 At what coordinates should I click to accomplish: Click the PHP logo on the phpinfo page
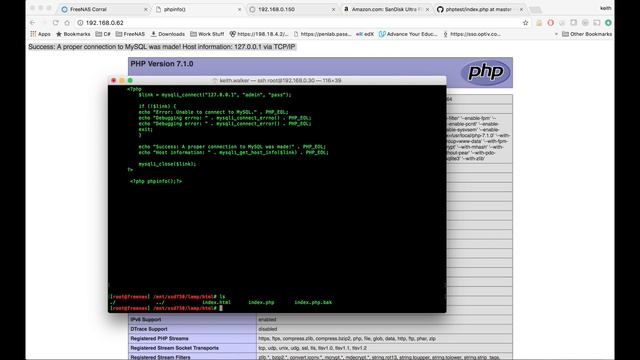pyautogui.click(x=485, y=72)
